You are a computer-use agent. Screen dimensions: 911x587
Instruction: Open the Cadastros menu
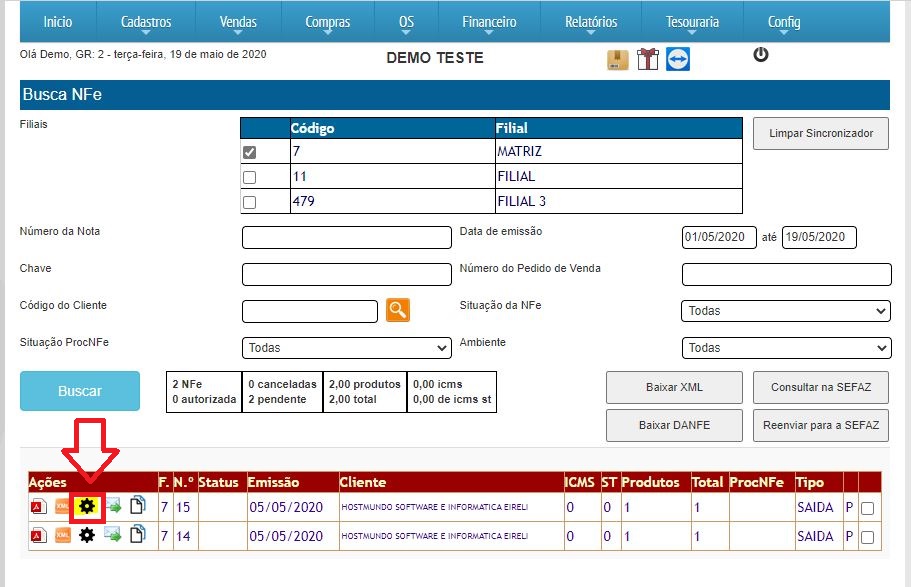146,22
